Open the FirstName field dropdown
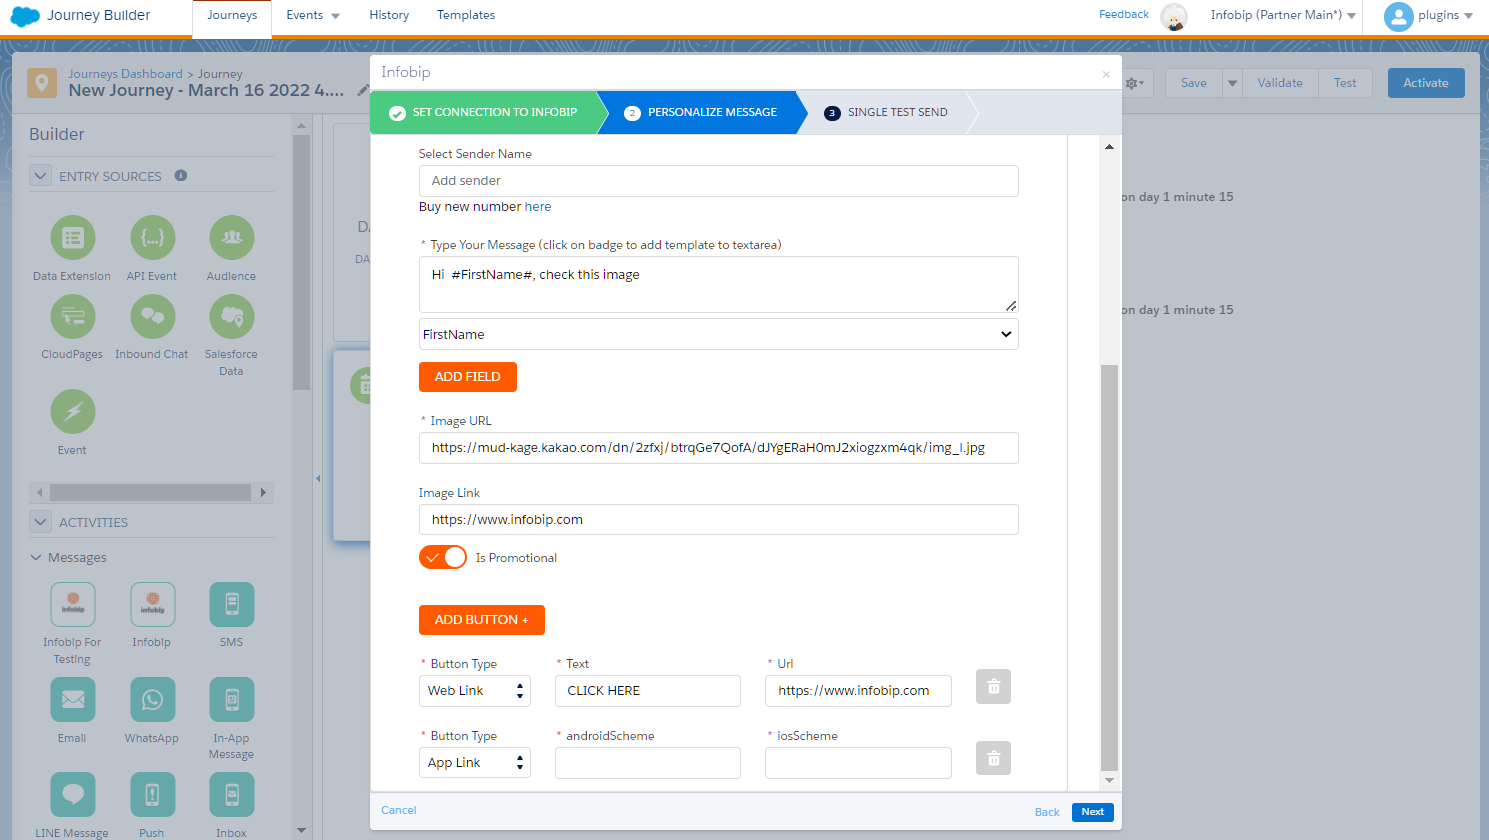This screenshot has width=1489, height=840. (x=718, y=335)
